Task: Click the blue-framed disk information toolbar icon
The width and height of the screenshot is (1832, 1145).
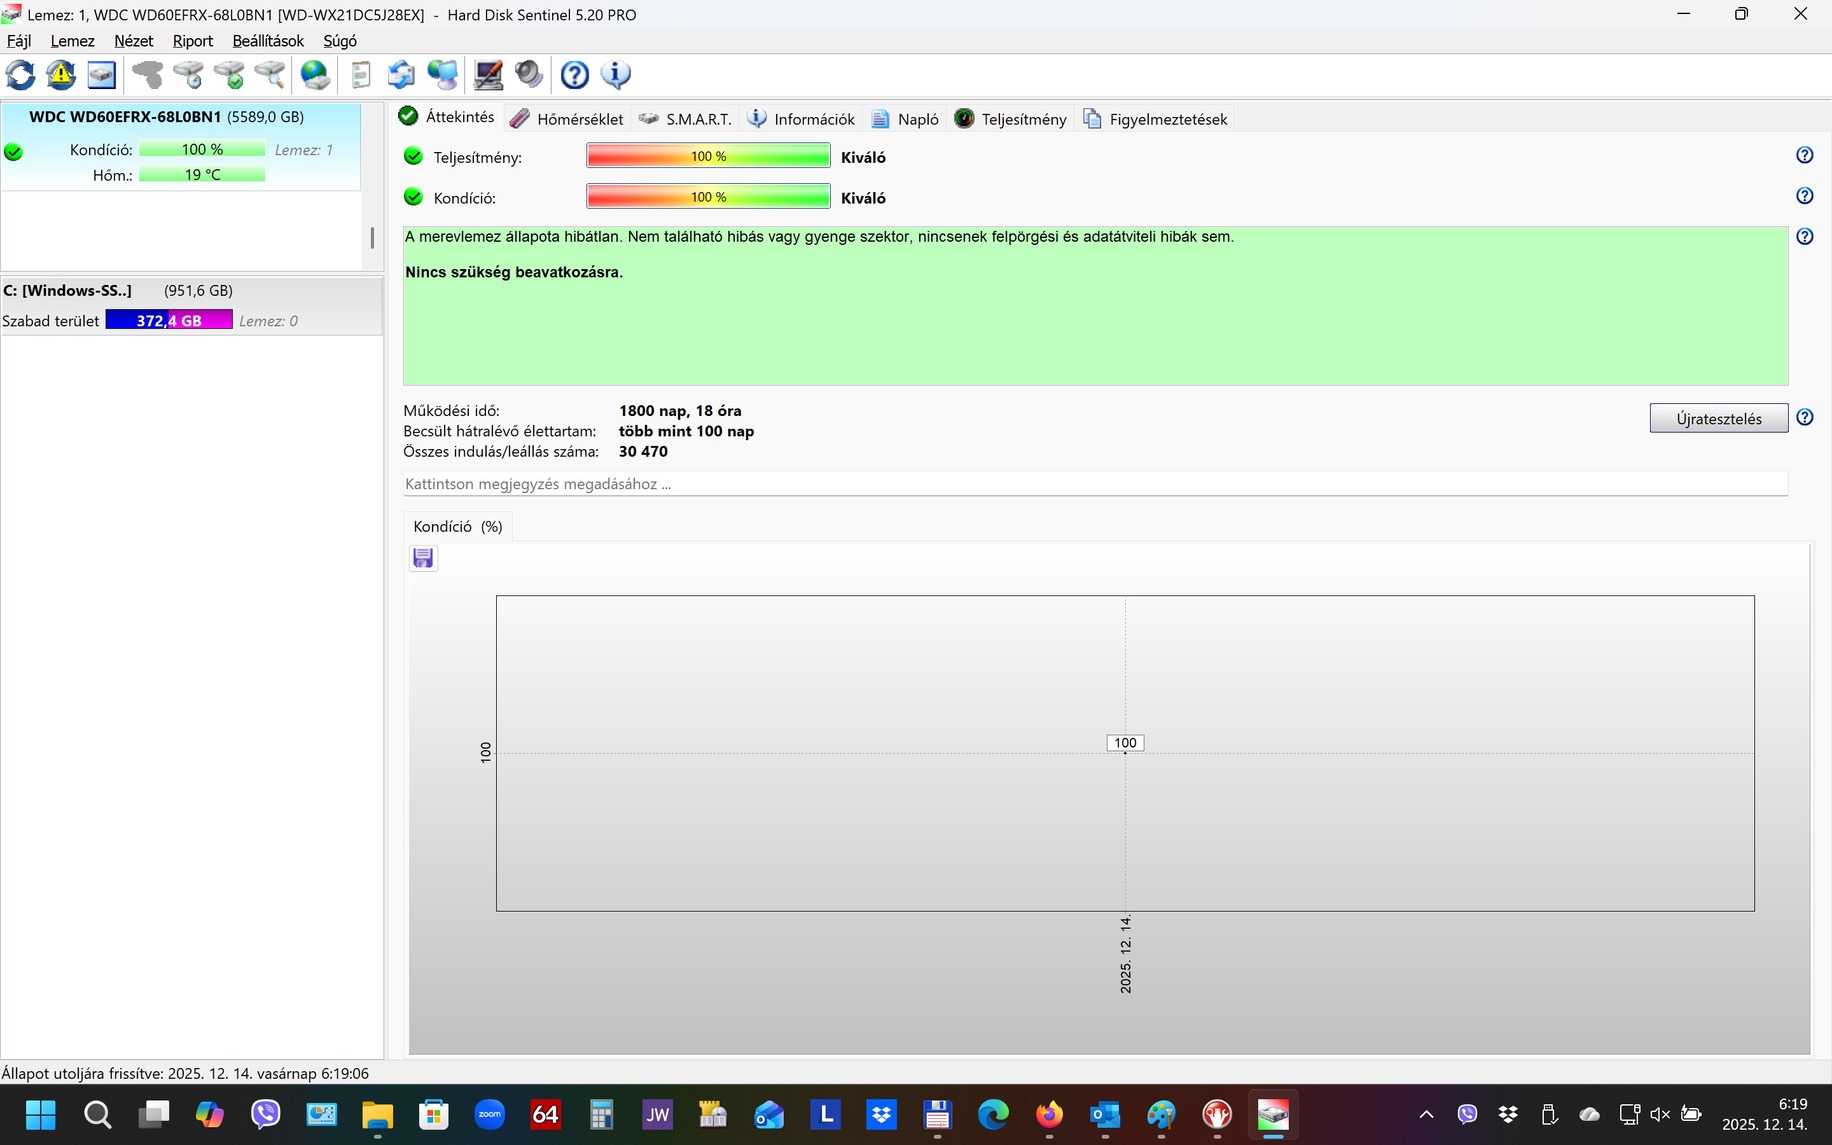Action: (102, 75)
